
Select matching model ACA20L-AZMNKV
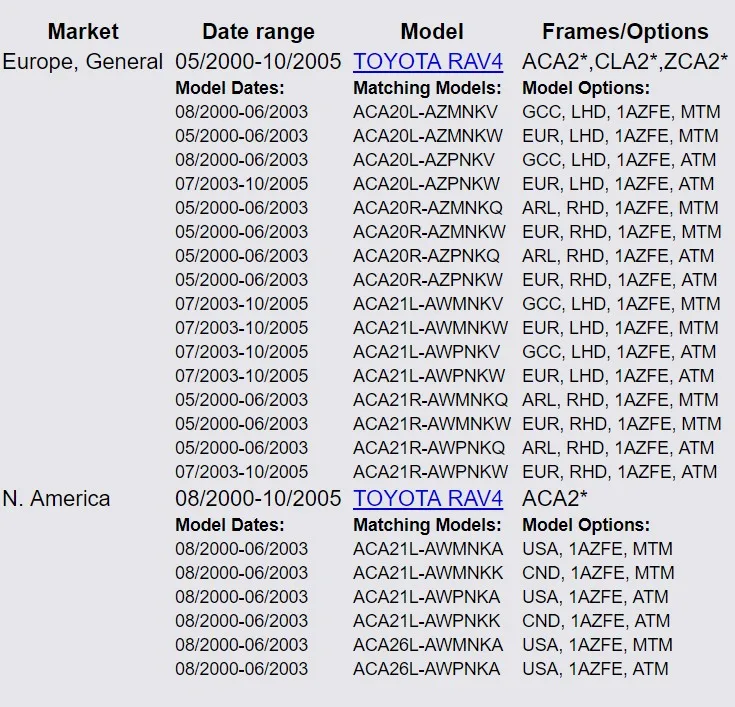pos(424,112)
